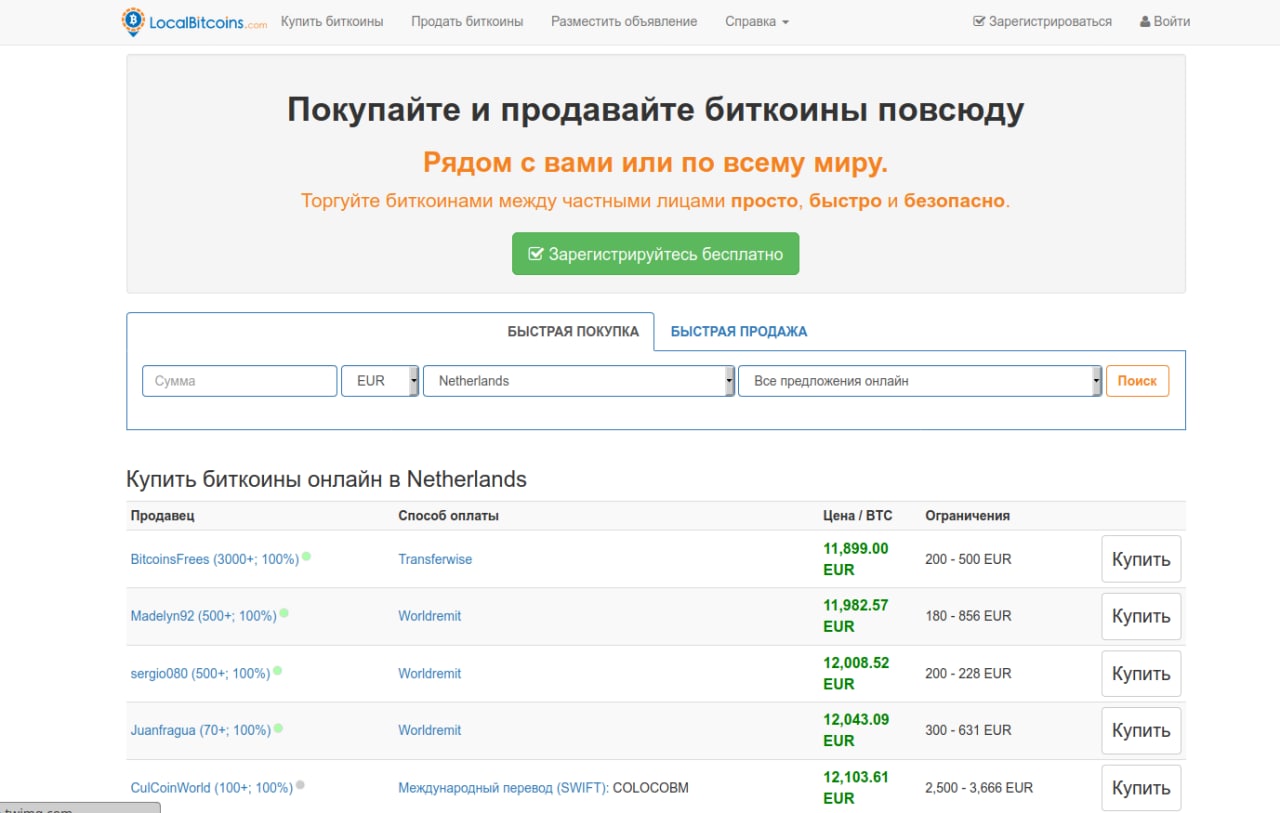Screen dimensions: 1280x813
Task: Open Разместить объявление in navbar
Action: pyautogui.click(x=624, y=21)
